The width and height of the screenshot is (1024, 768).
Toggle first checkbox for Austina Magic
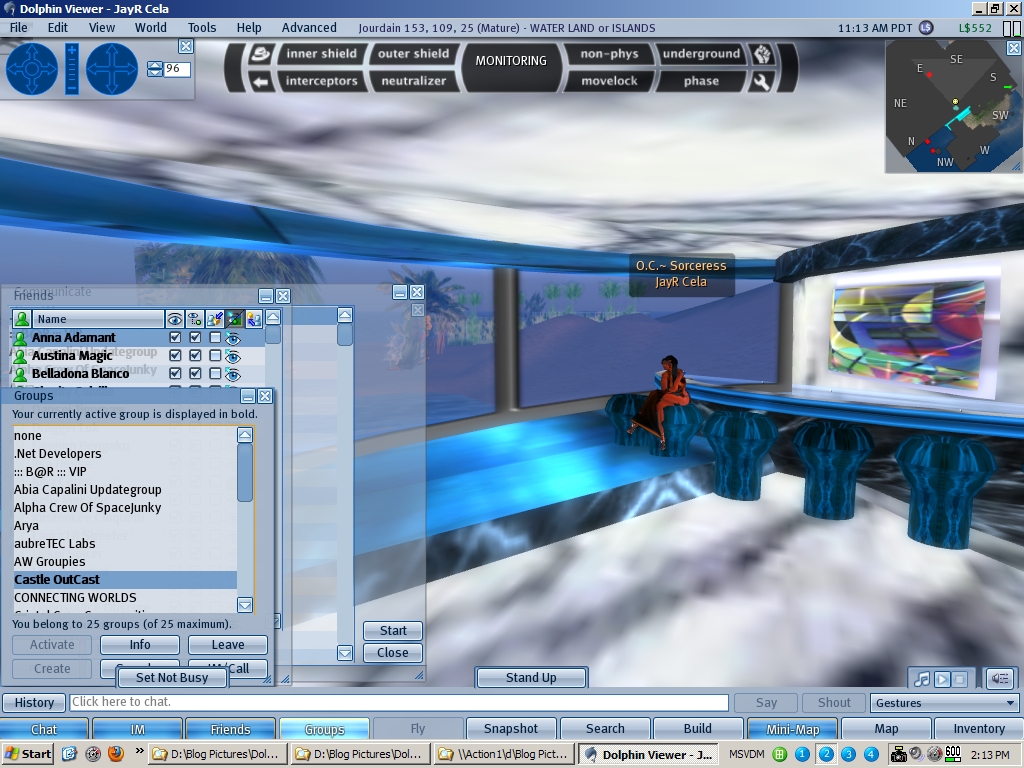coord(174,355)
